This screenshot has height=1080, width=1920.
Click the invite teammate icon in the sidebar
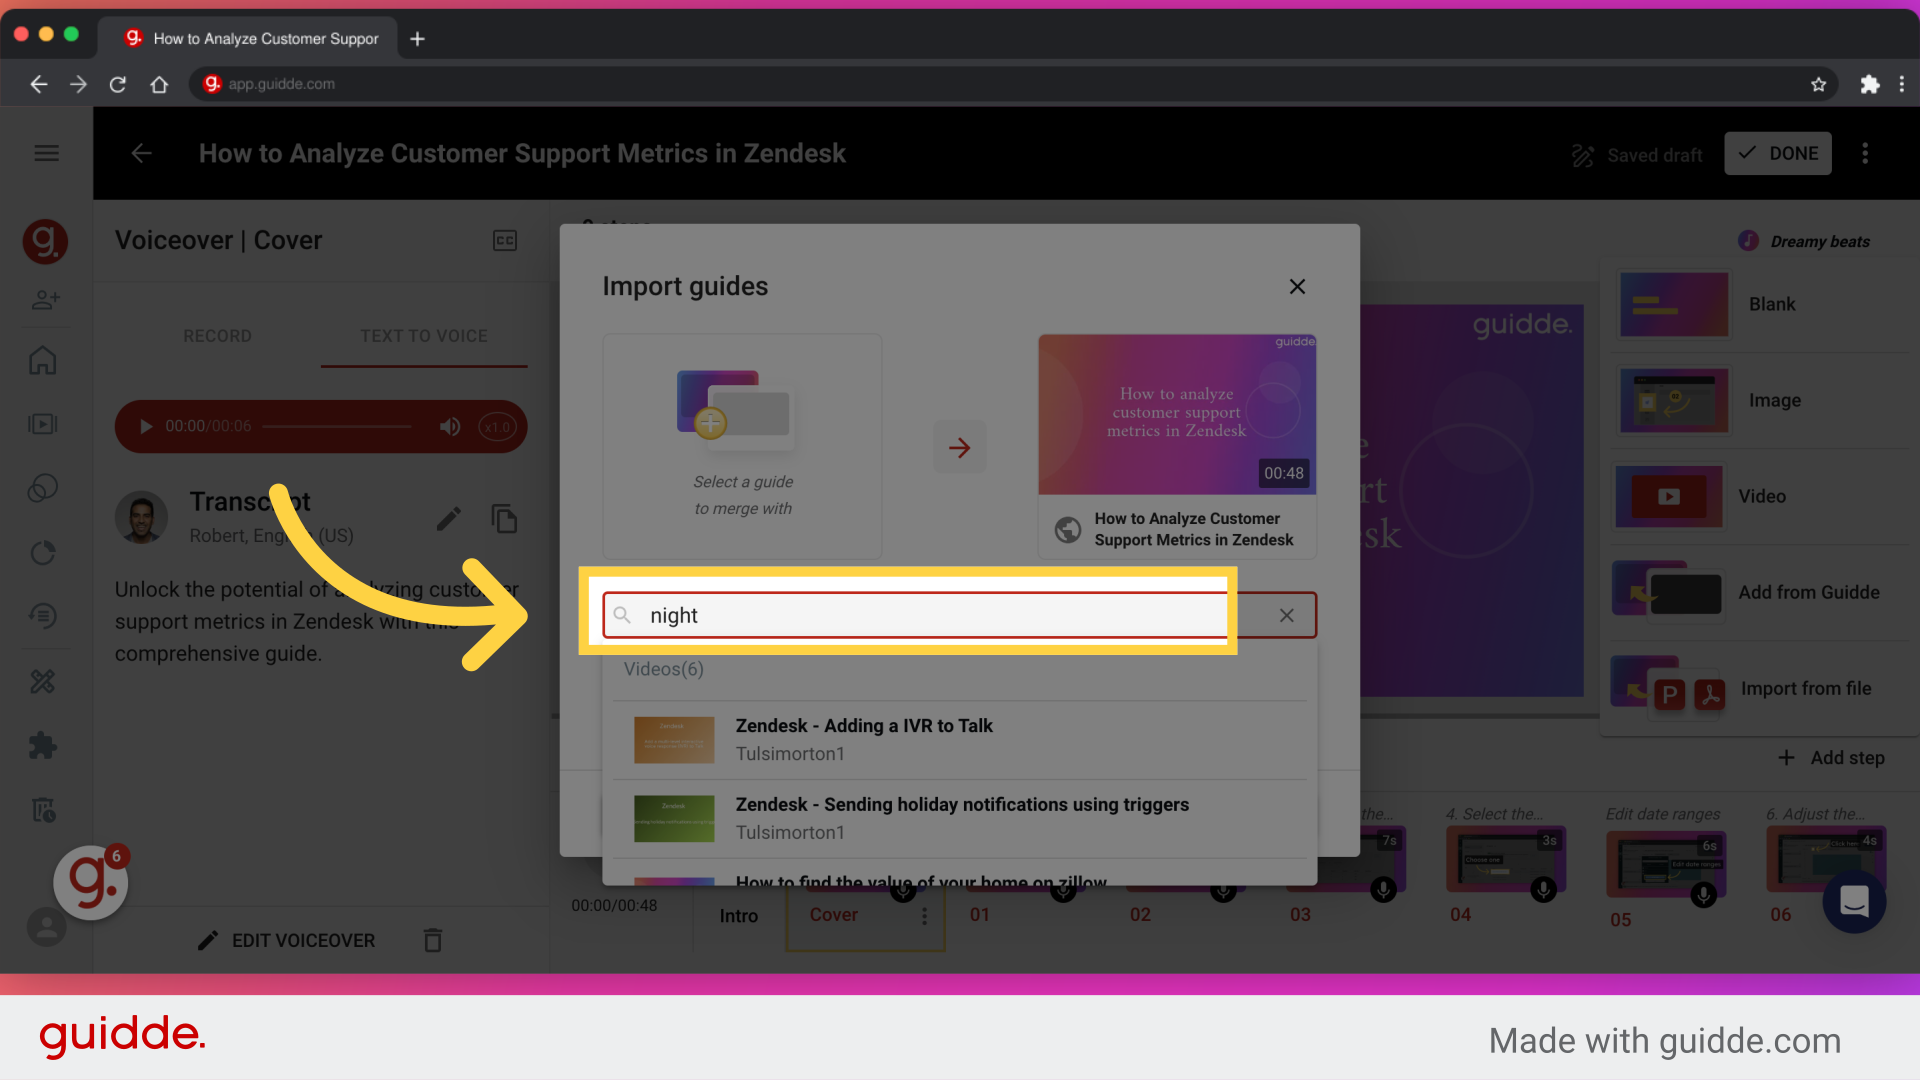(x=46, y=299)
